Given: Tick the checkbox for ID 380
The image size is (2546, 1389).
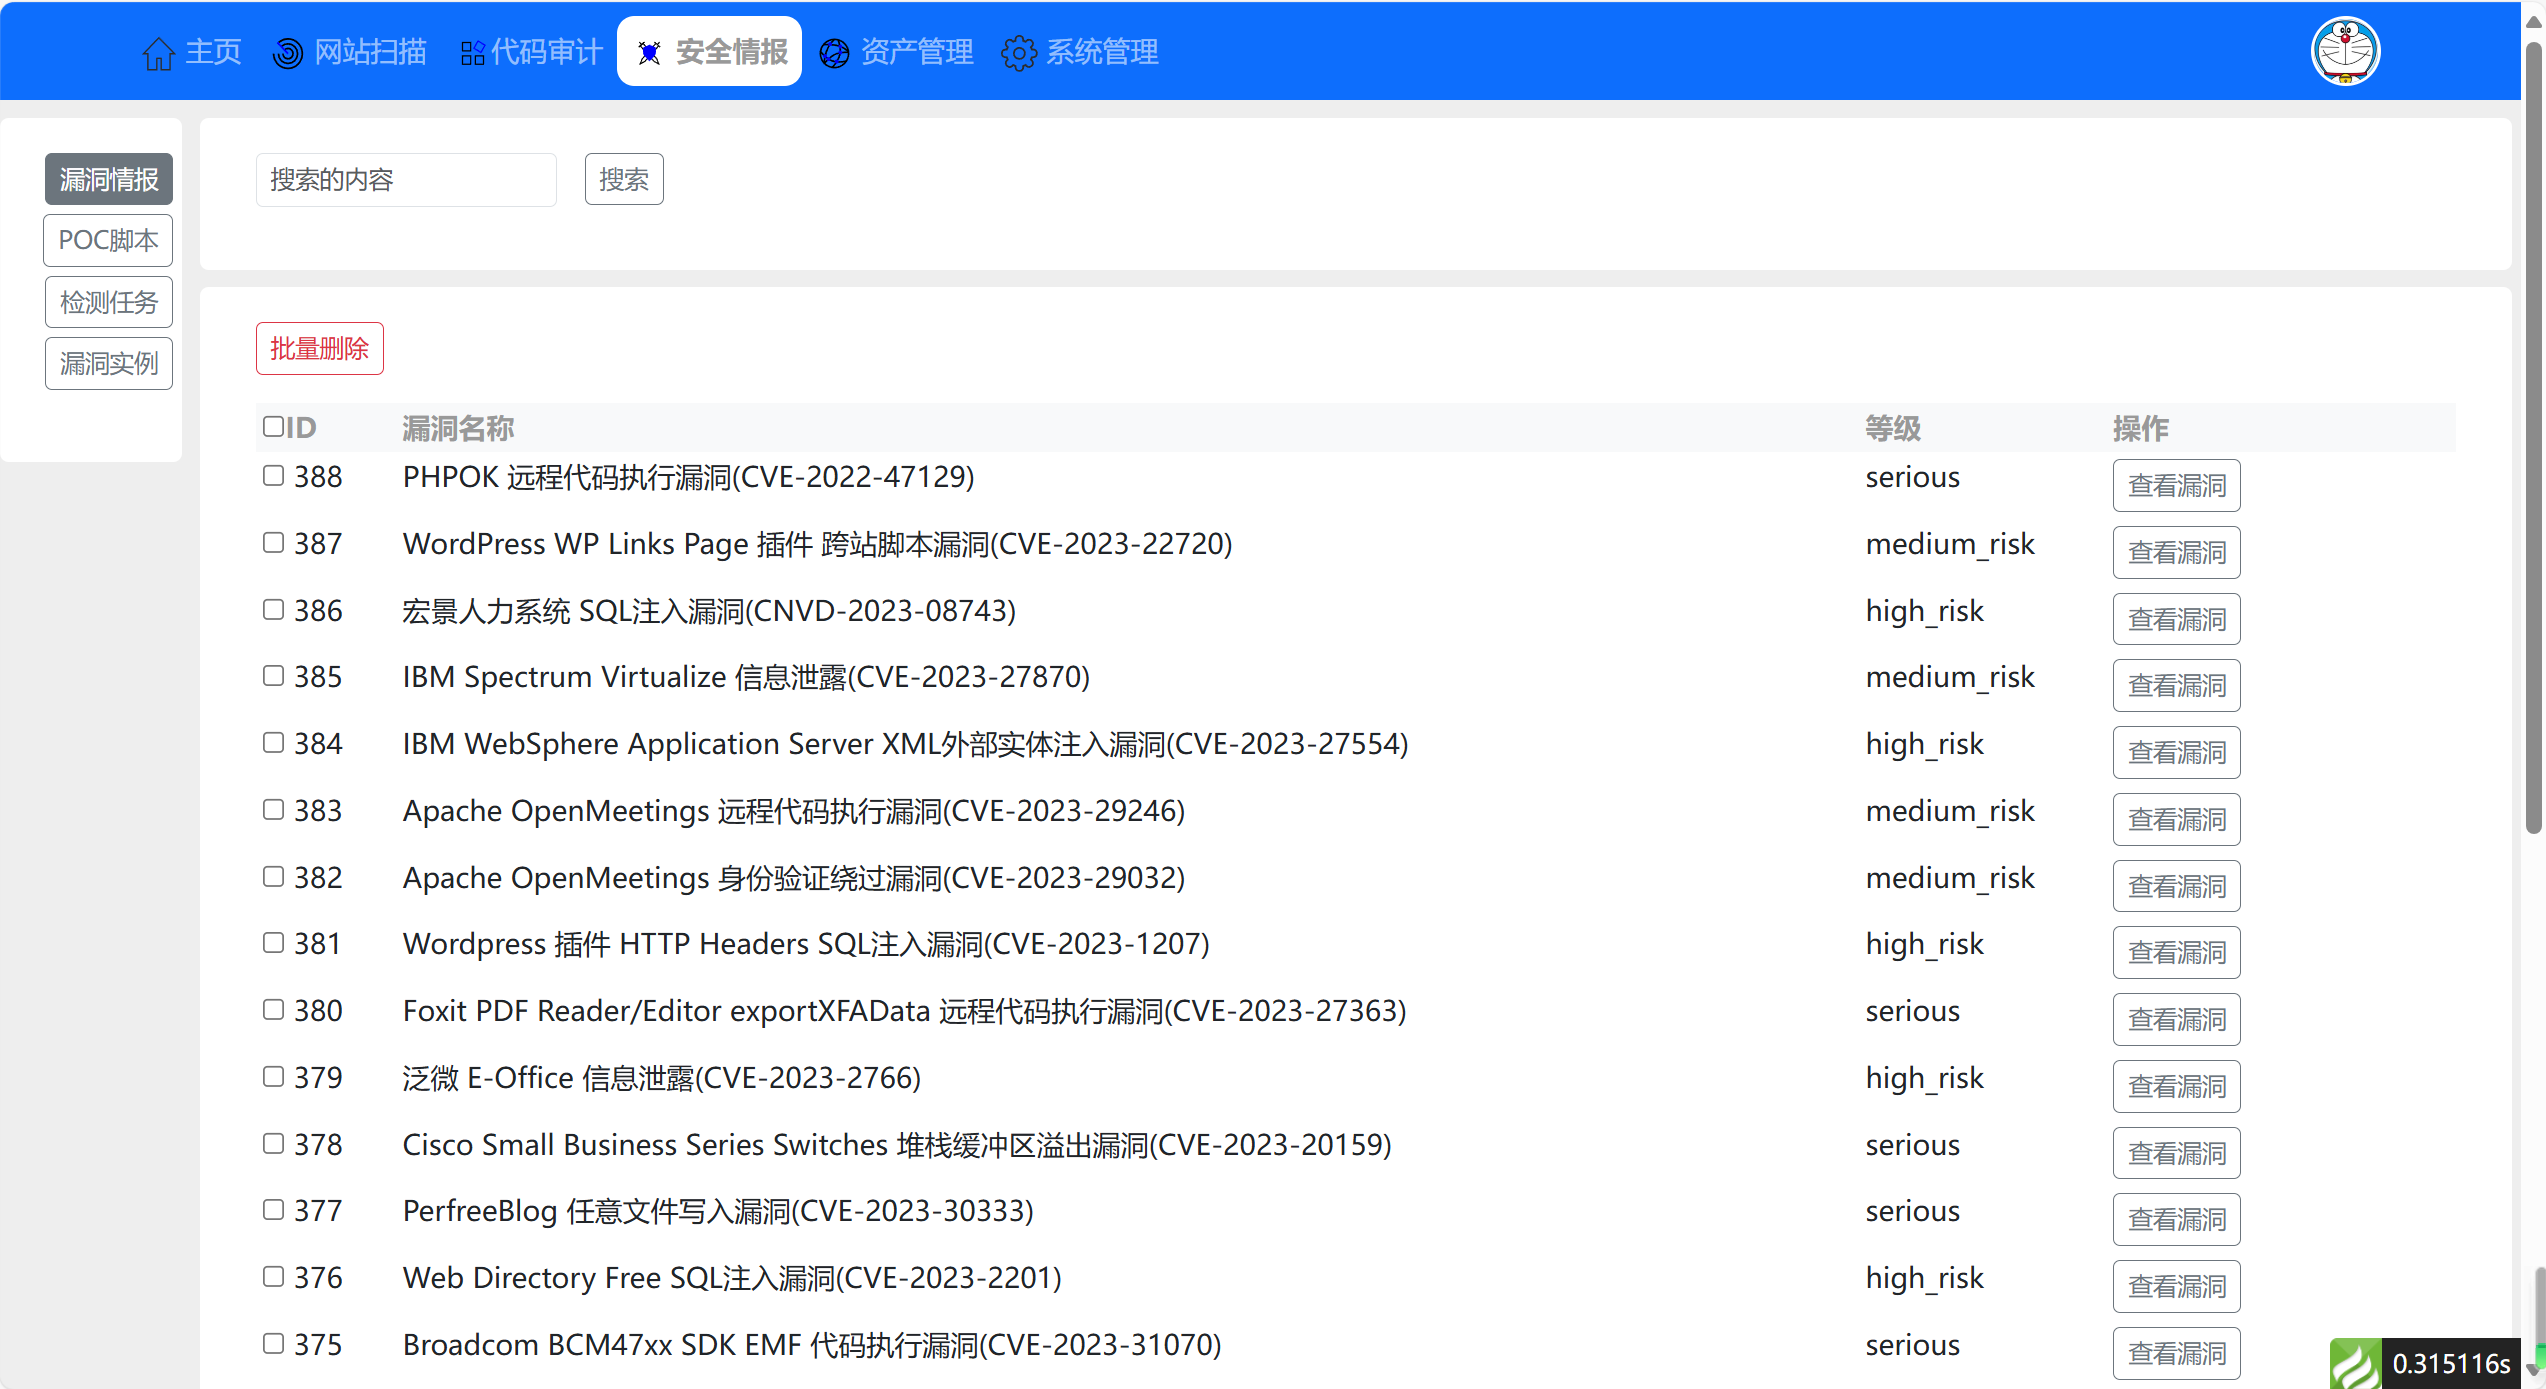Looking at the screenshot, I should pos(273,1009).
